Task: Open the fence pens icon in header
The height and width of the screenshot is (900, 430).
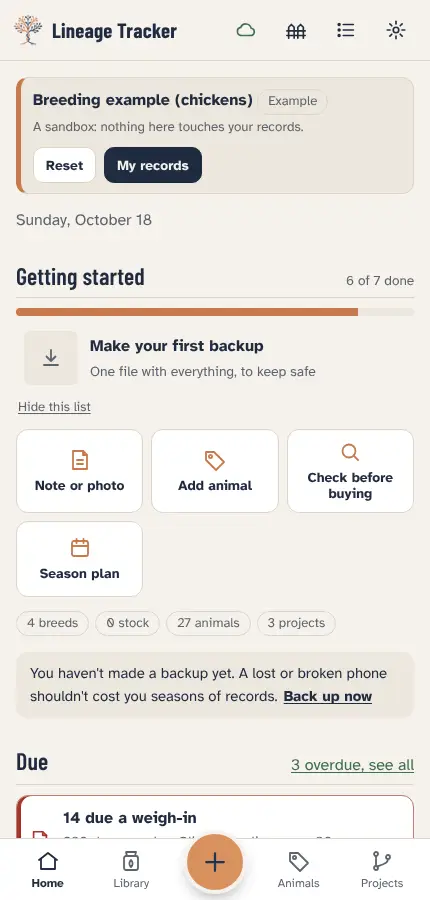Action: (296, 30)
